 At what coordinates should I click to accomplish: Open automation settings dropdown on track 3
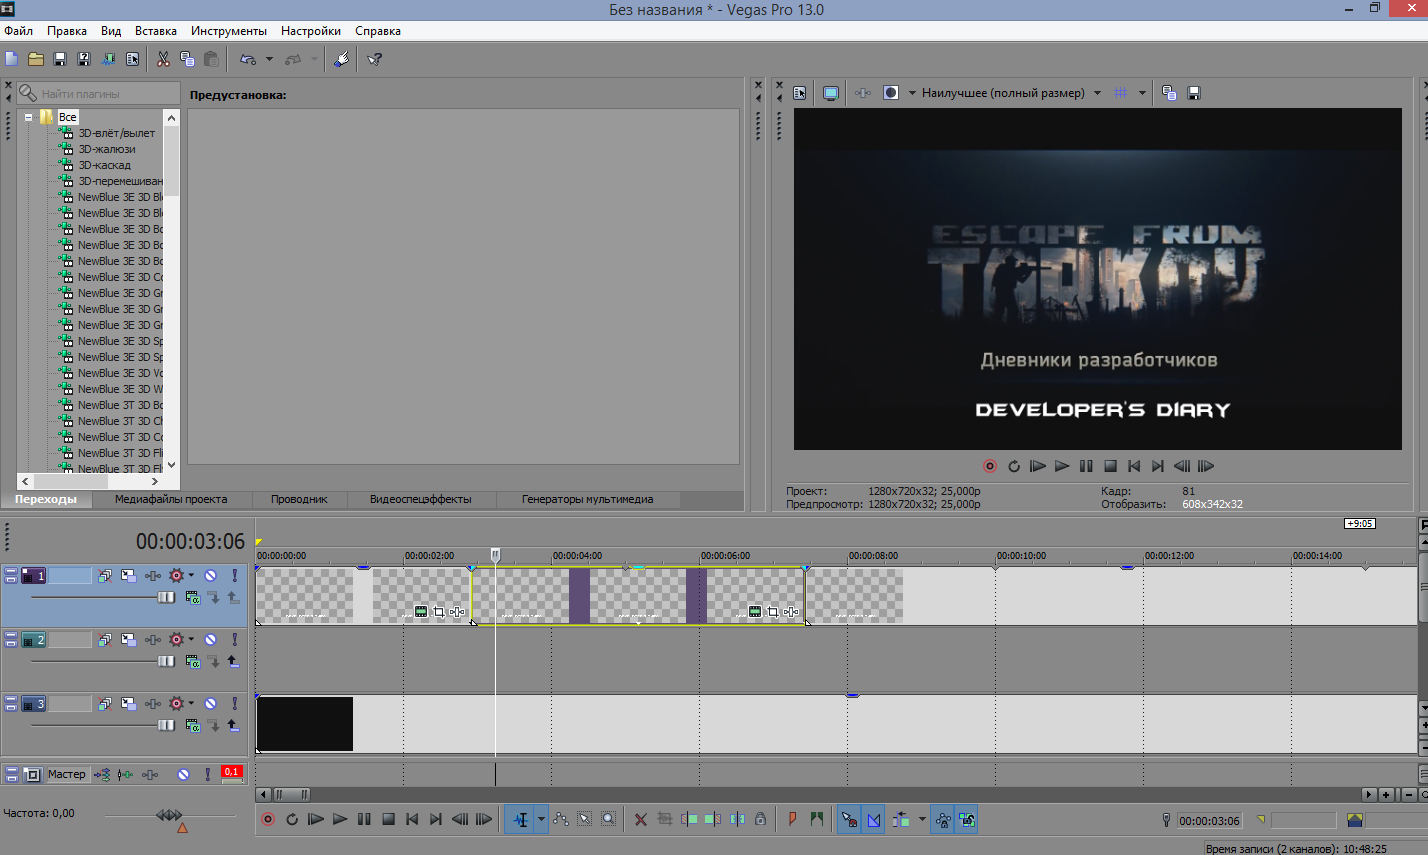191,703
